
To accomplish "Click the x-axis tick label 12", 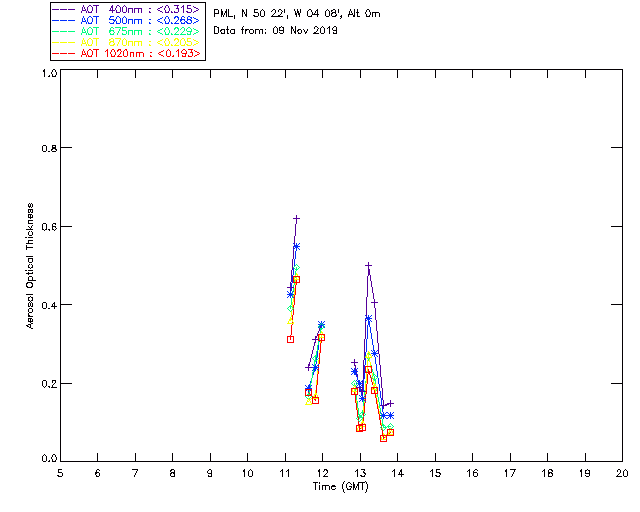I will pos(322,474).
